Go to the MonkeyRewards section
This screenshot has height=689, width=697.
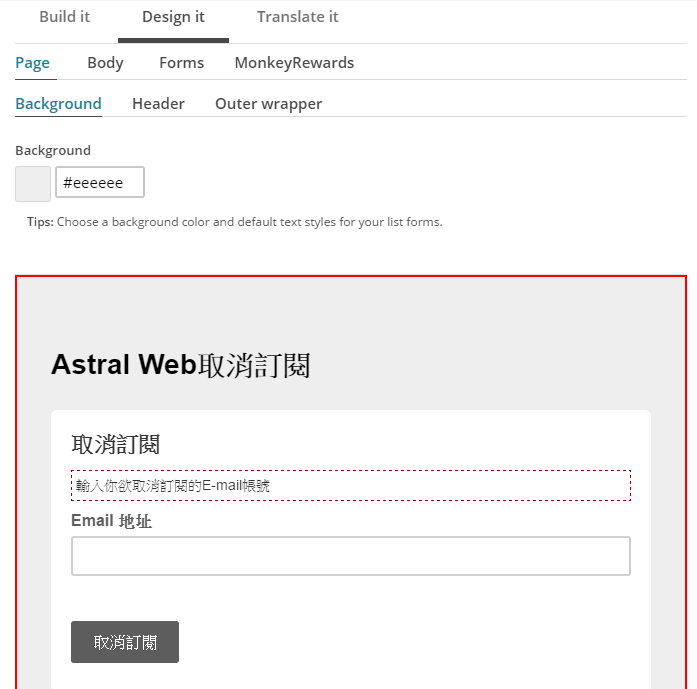[x=294, y=63]
